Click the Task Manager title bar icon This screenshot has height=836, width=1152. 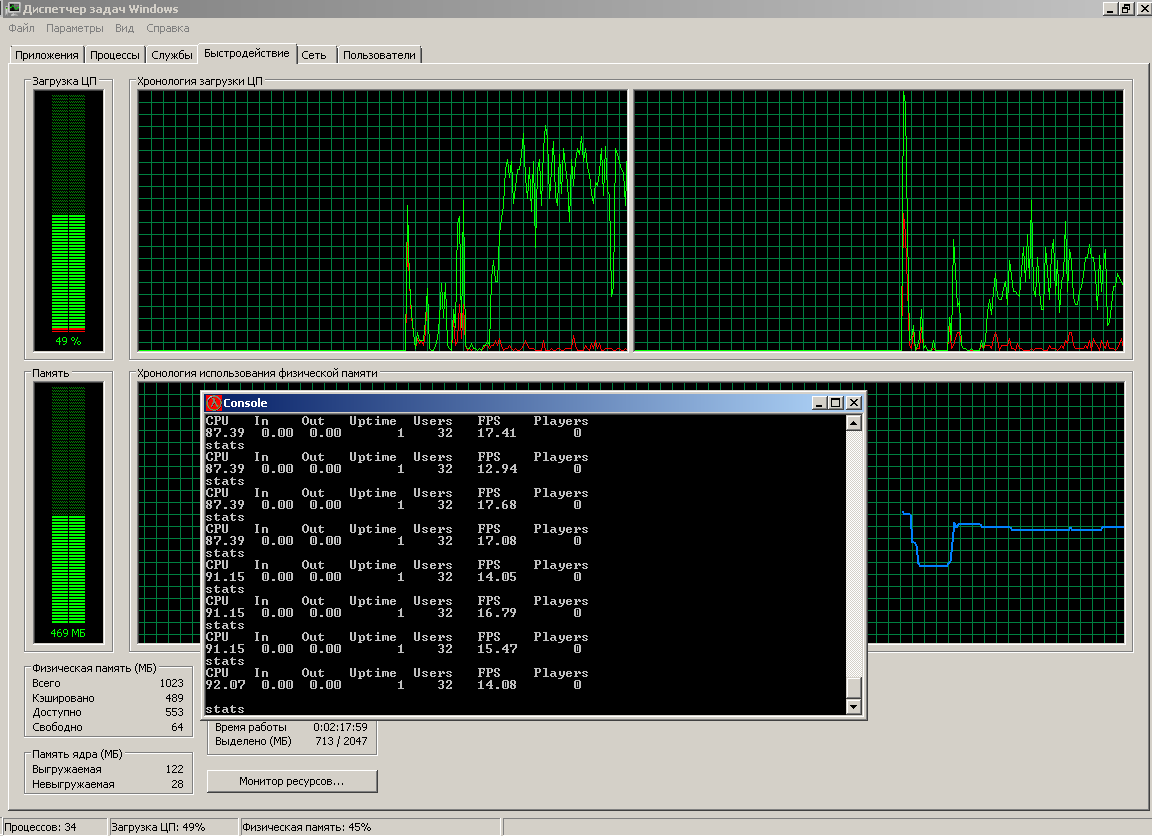(x=12, y=8)
